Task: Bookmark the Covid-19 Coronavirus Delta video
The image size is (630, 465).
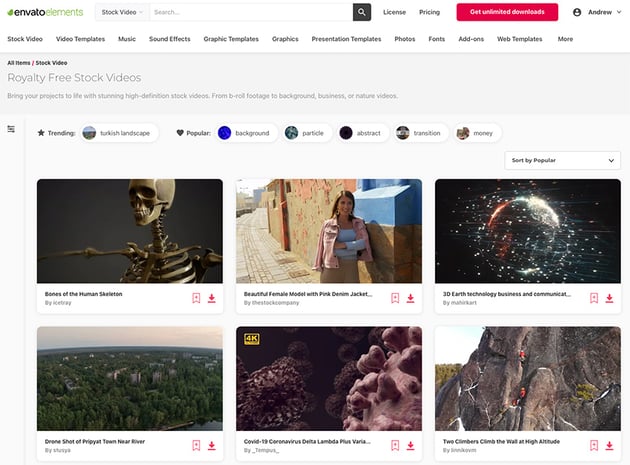Action: (x=395, y=445)
